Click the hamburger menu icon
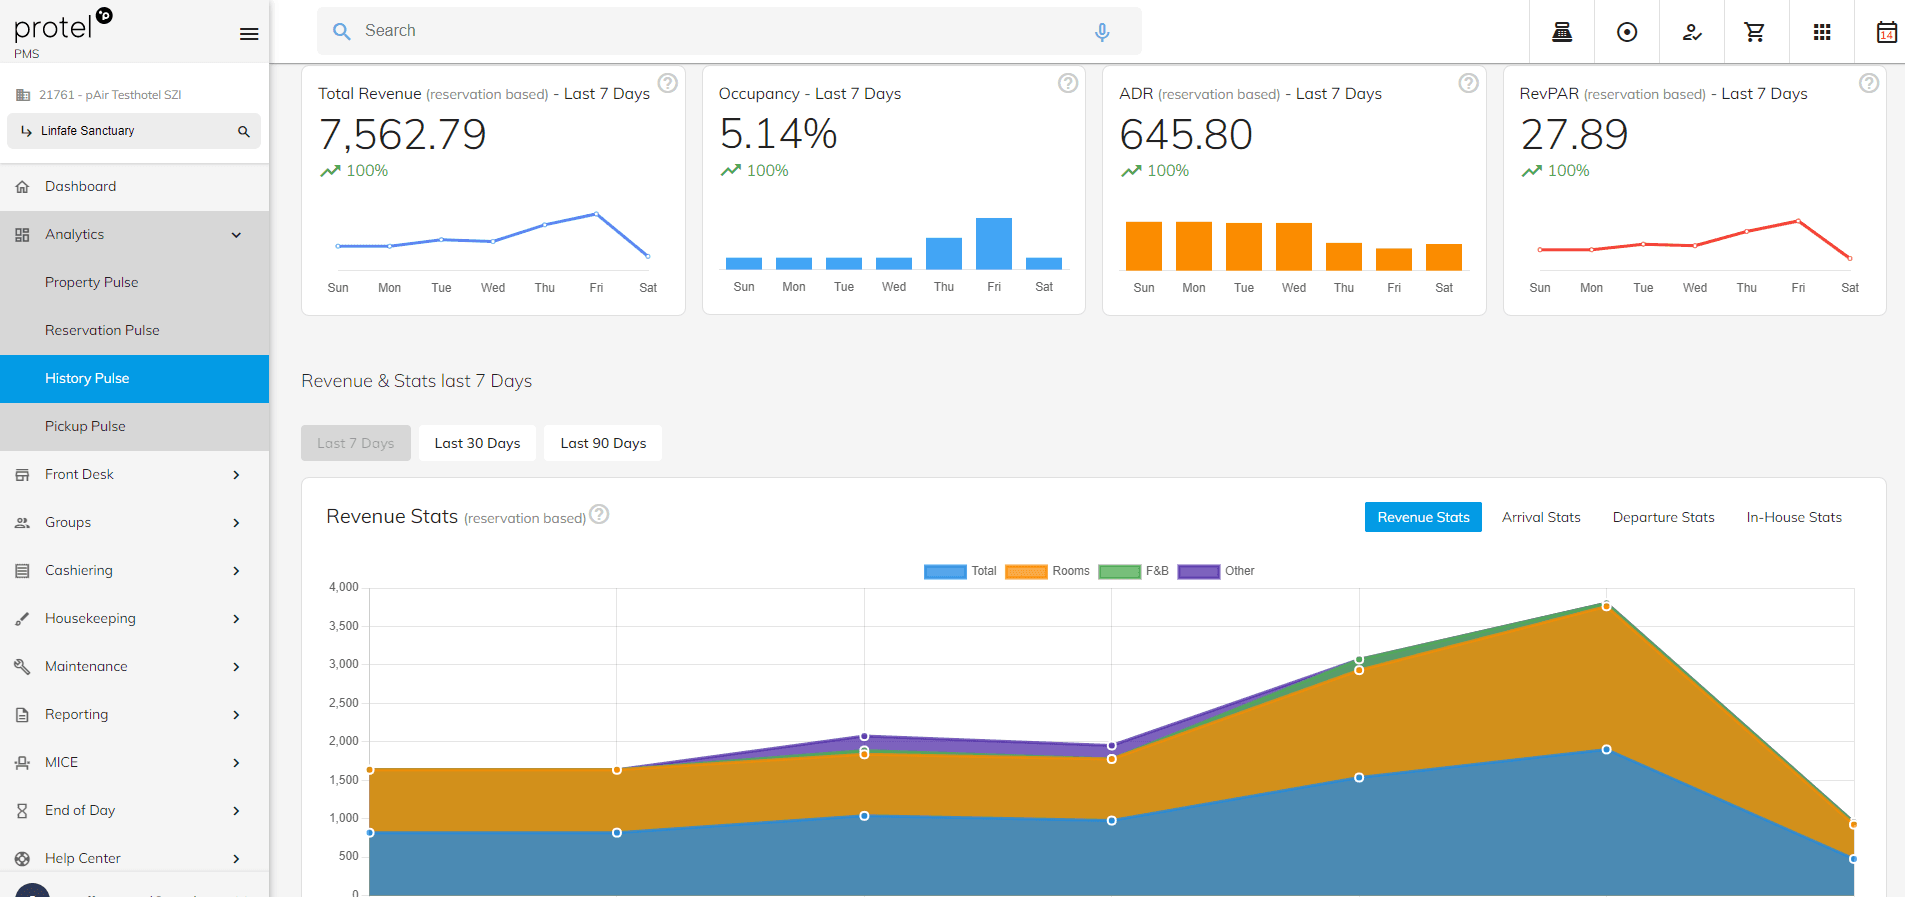Screen dimensions: 1905x897 coord(249,34)
